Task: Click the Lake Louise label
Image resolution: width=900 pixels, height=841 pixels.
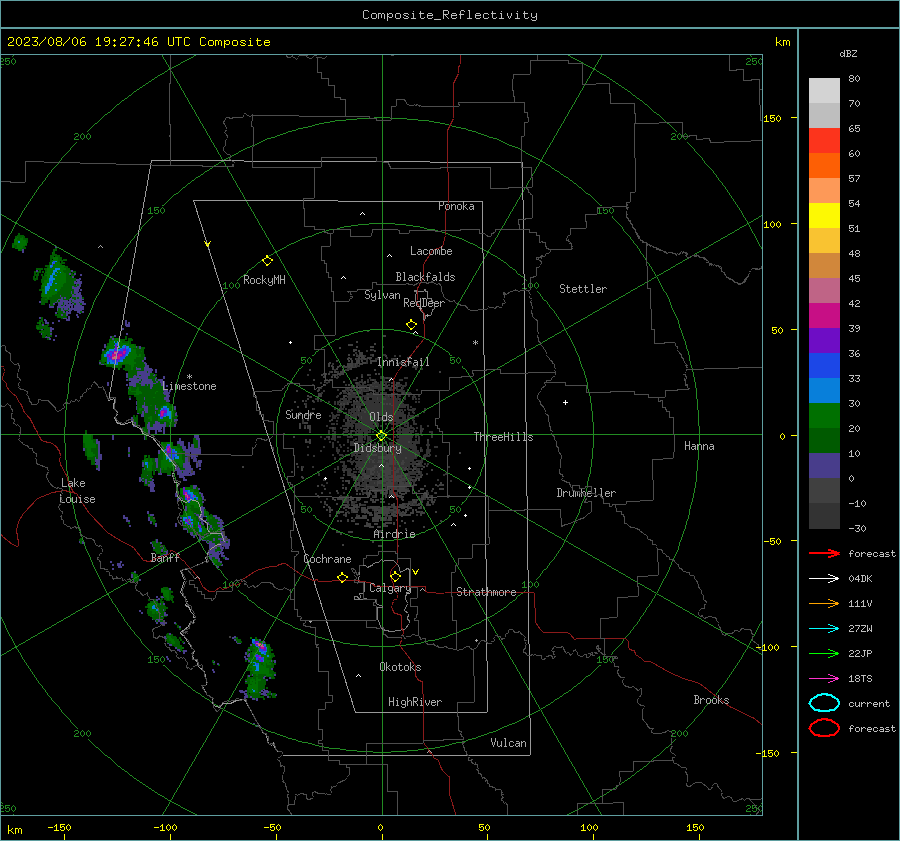Action: coord(77,491)
